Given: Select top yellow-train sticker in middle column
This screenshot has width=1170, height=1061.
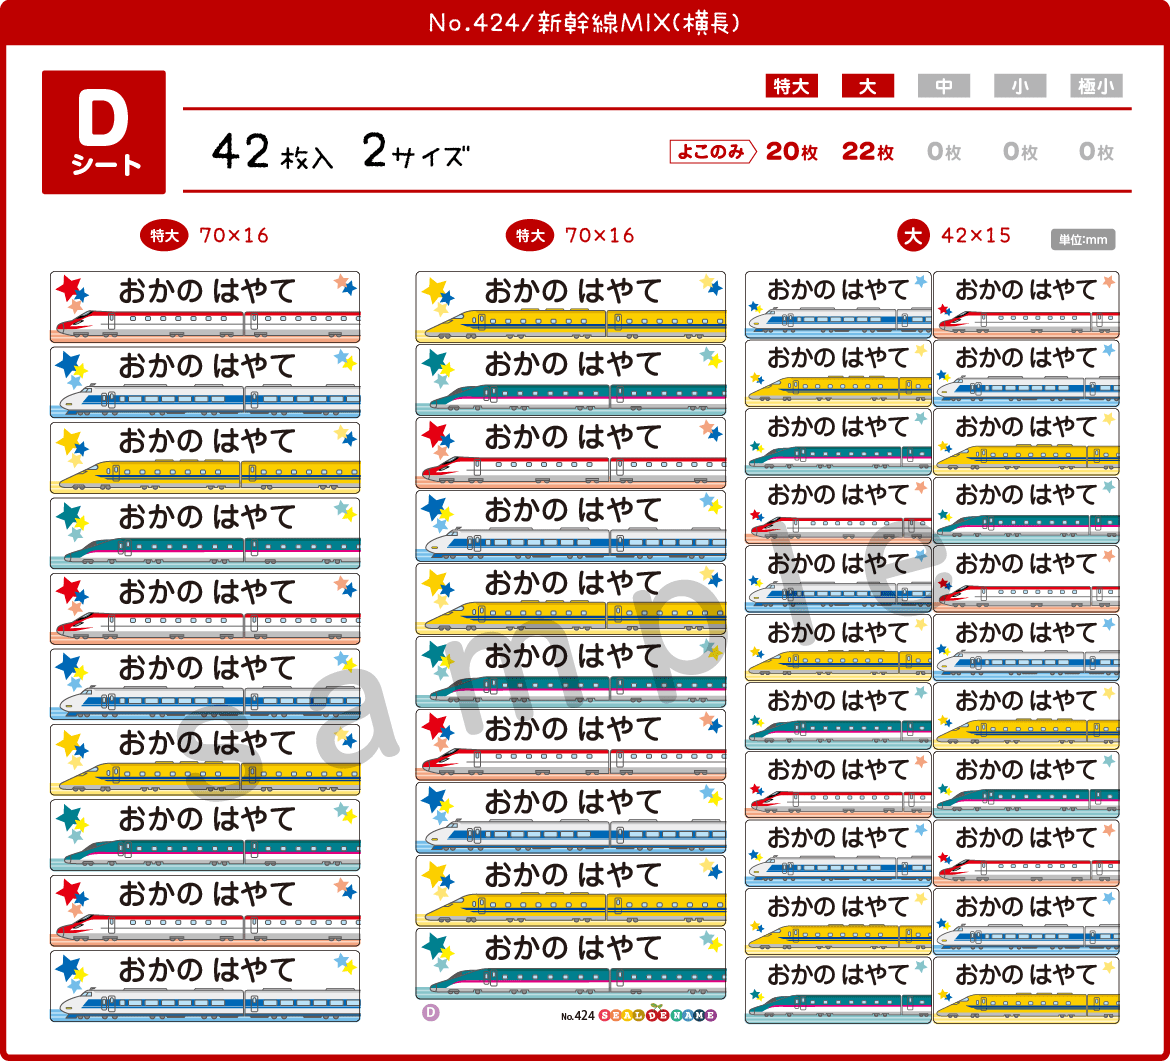Looking at the screenshot, I should pos(571,307).
